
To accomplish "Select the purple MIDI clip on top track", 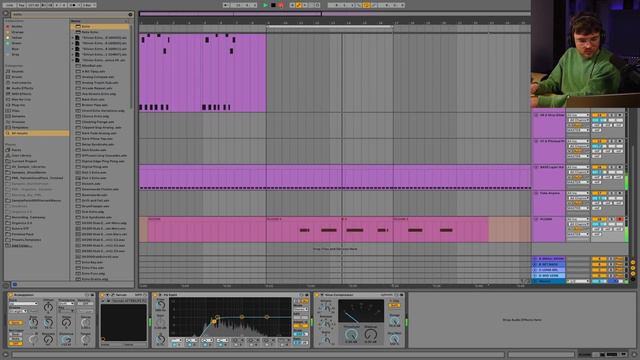I will coord(203,73).
